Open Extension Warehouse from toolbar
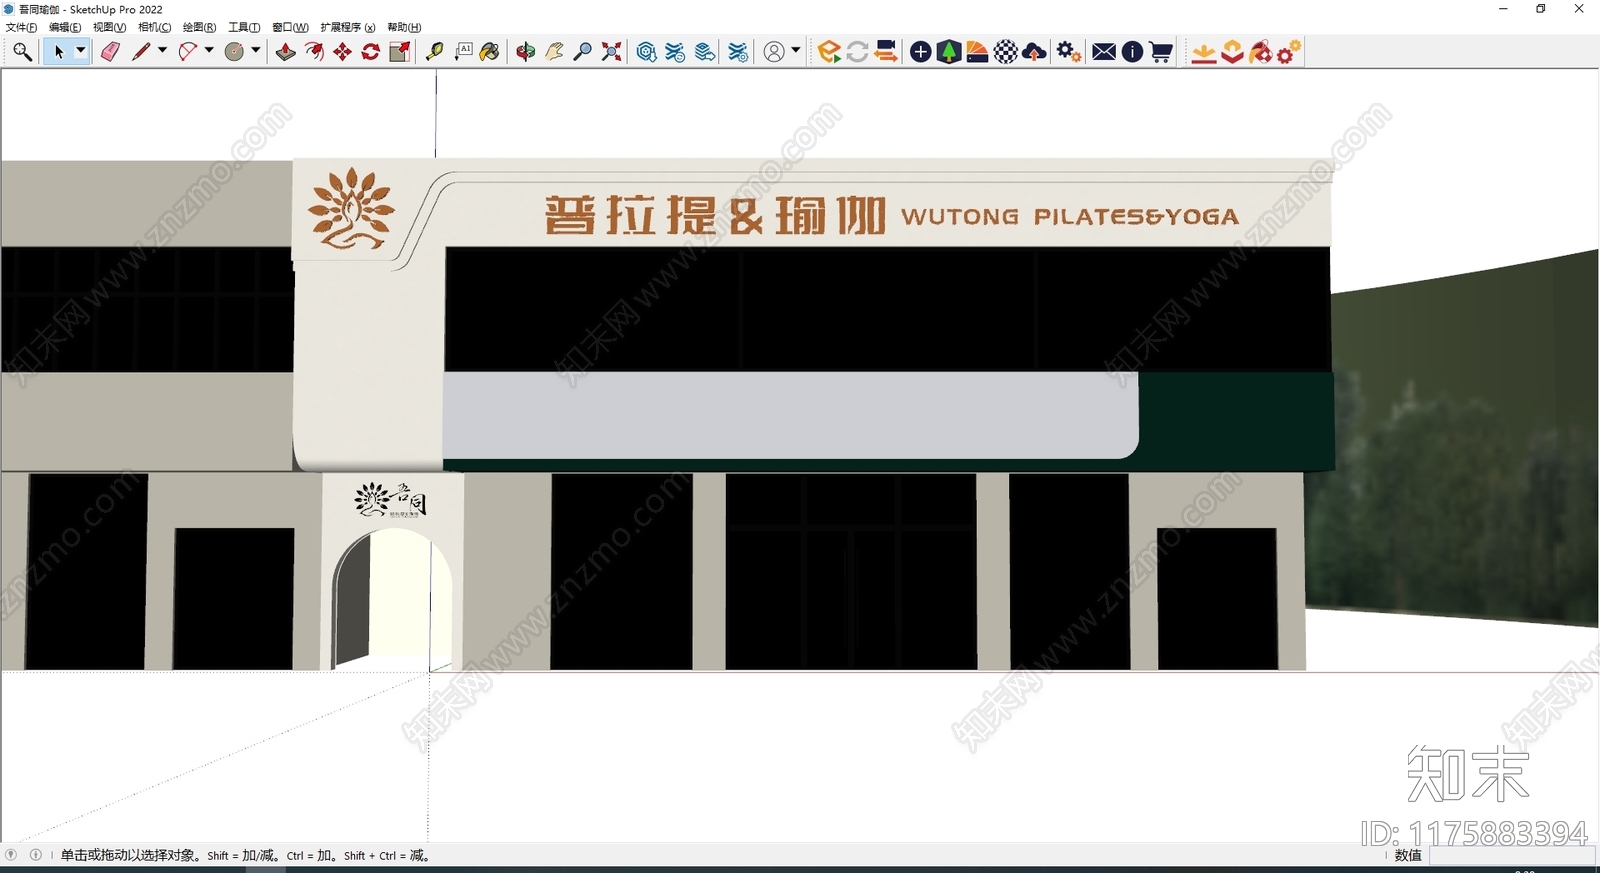 [676, 52]
